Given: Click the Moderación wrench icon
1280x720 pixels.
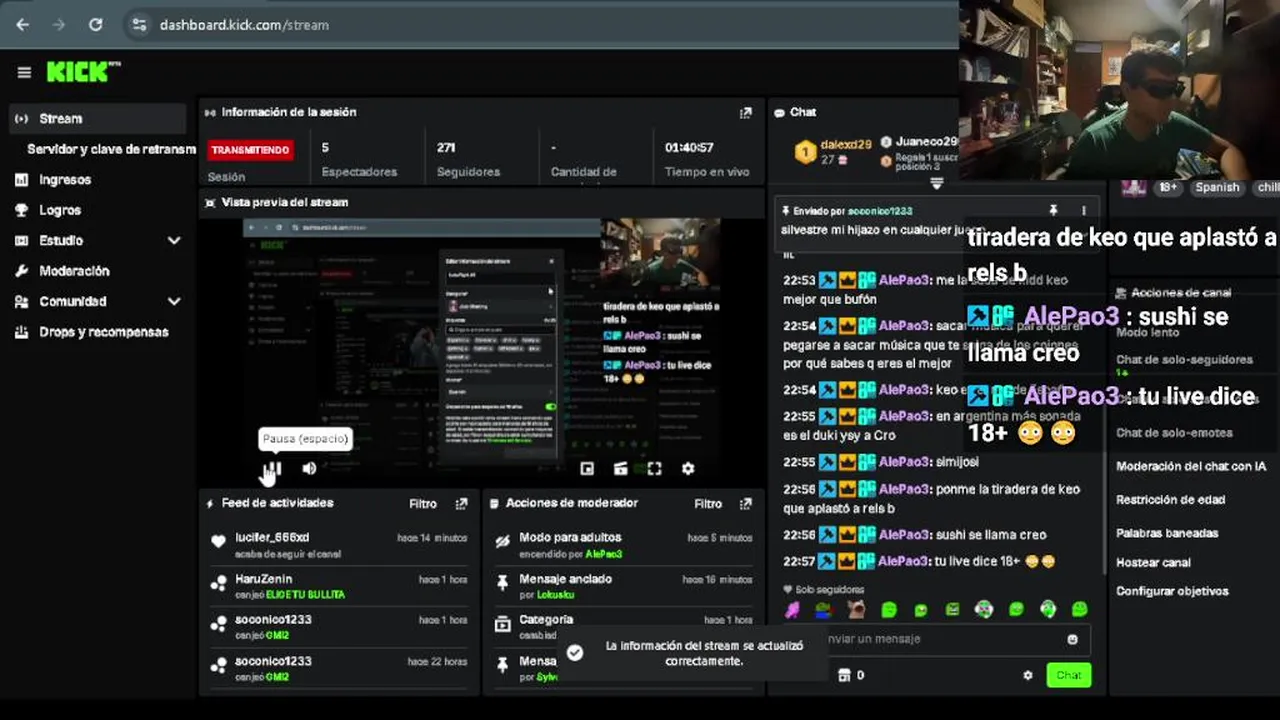Looking at the screenshot, I should [21, 271].
